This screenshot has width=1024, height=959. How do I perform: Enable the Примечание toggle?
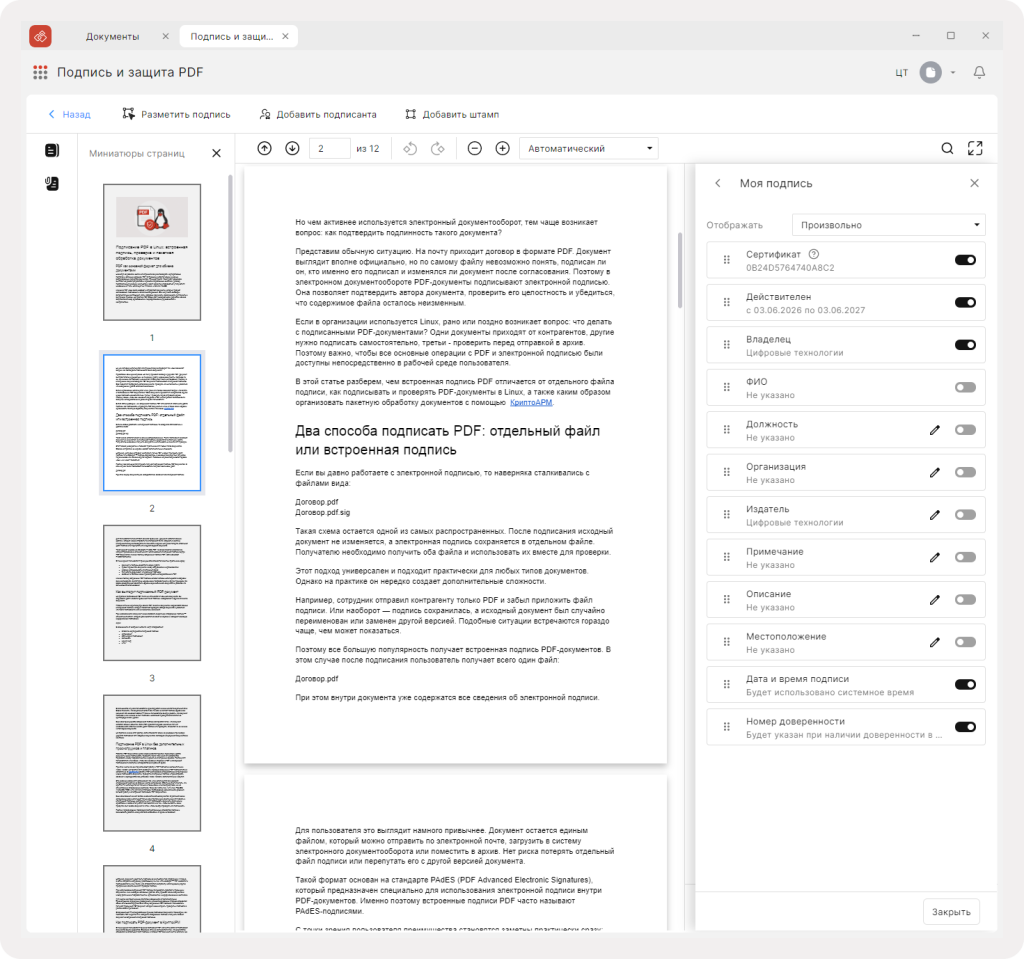(965, 557)
